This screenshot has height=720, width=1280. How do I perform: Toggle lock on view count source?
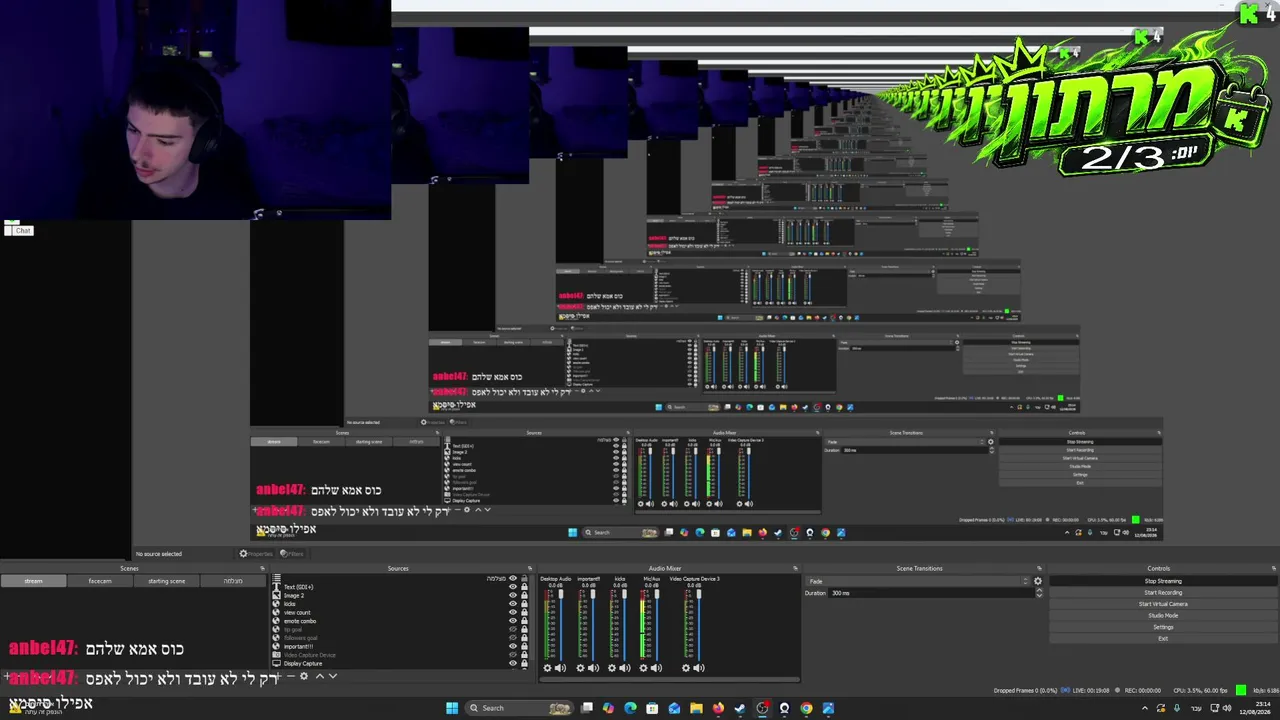click(x=524, y=613)
